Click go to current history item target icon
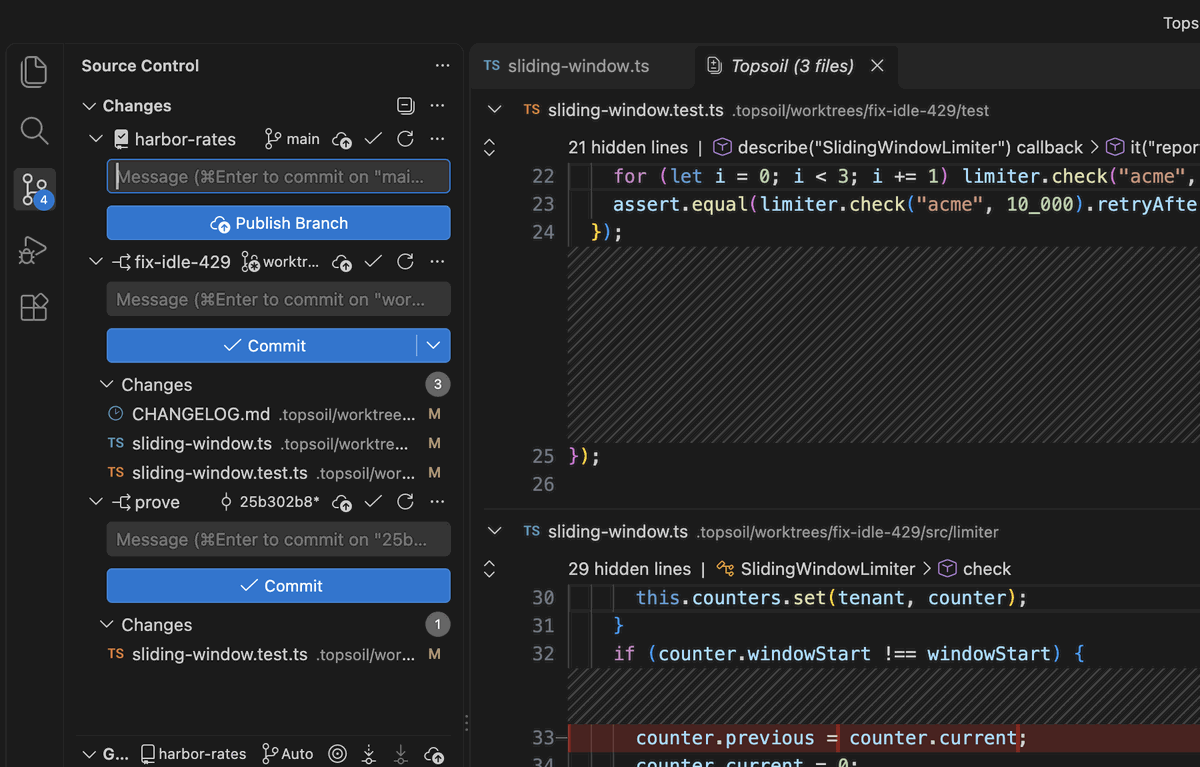 click(338, 754)
